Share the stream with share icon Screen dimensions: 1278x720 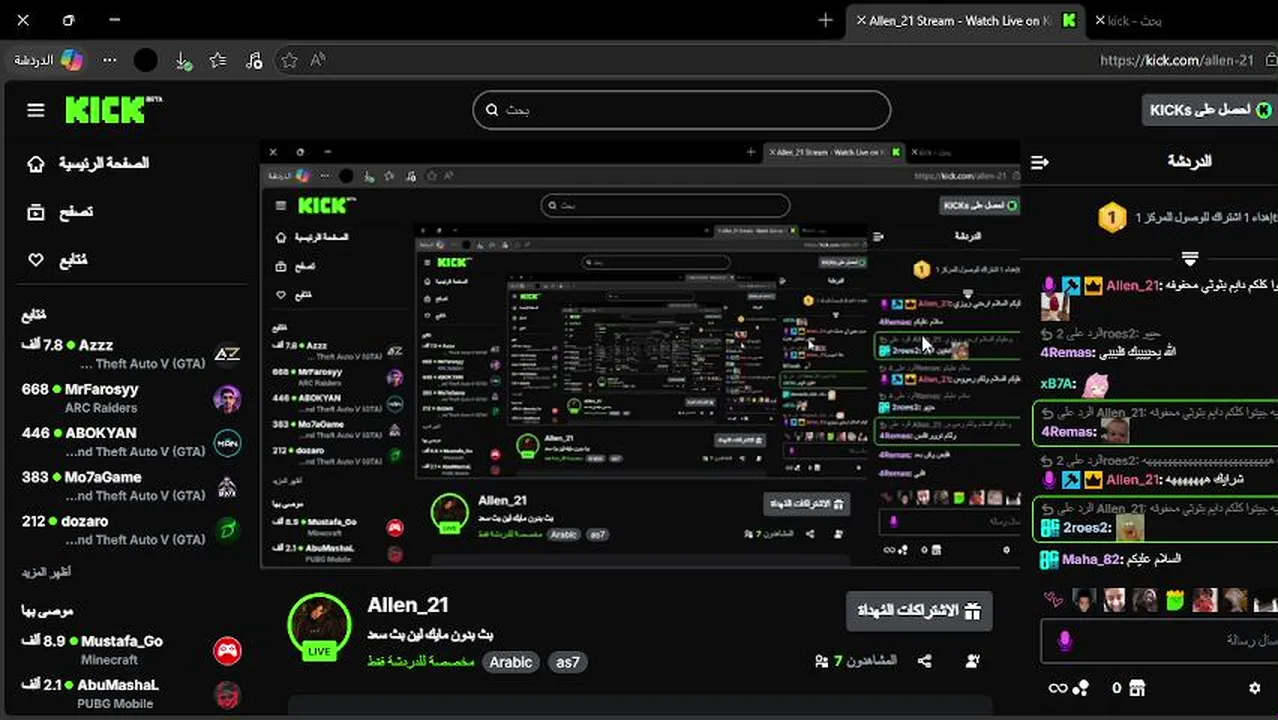(925, 661)
